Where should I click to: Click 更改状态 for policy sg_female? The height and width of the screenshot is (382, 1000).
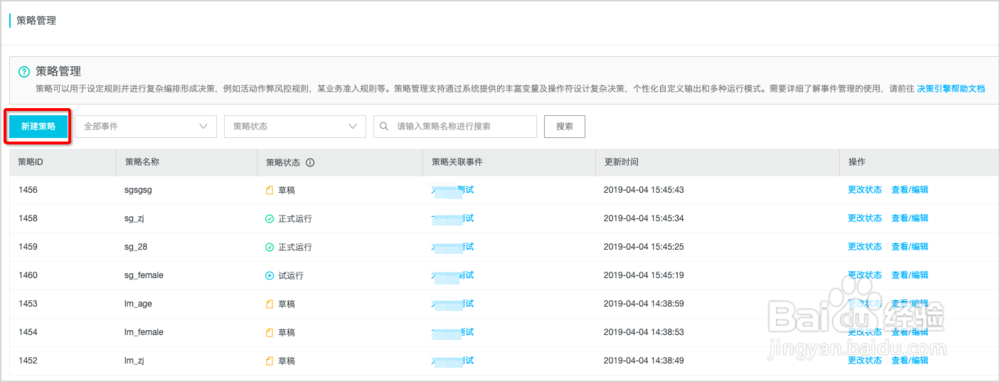pyautogui.click(x=865, y=275)
